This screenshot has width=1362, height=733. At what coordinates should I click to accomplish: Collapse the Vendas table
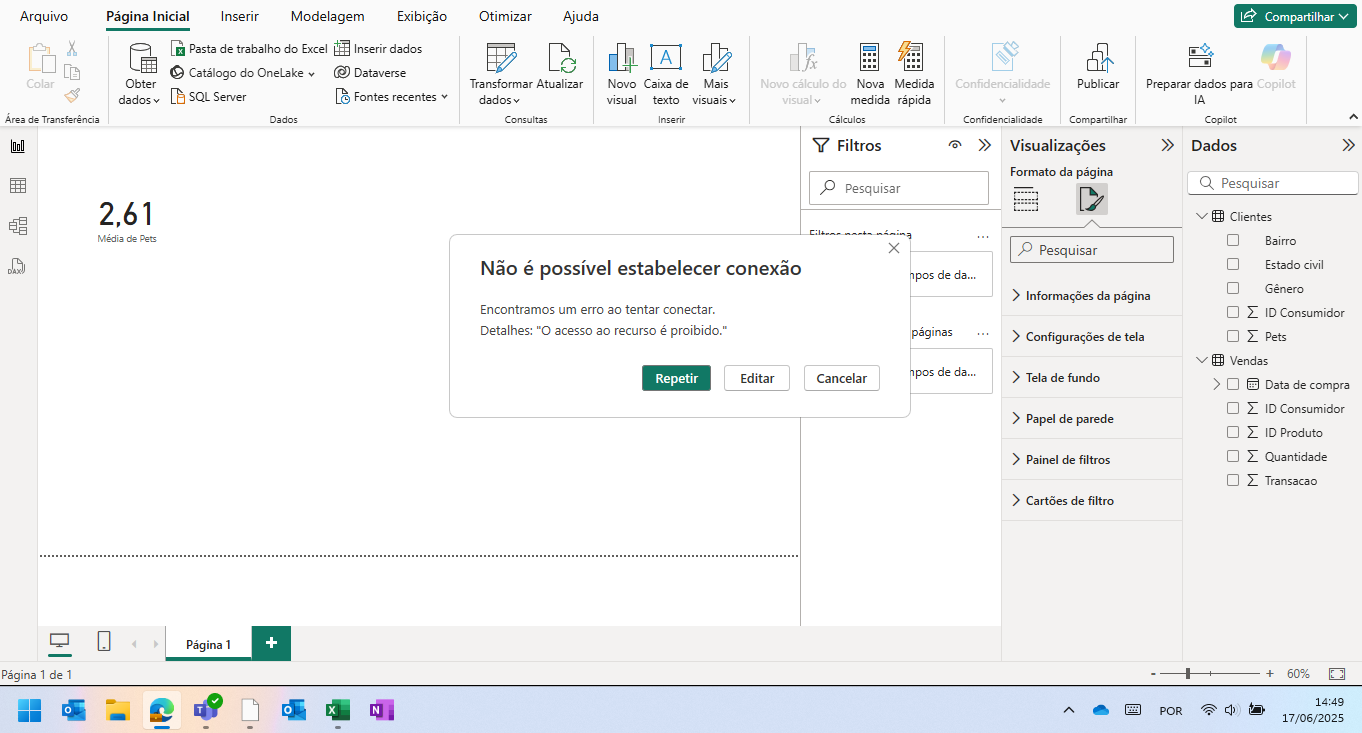click(1201, 360)
